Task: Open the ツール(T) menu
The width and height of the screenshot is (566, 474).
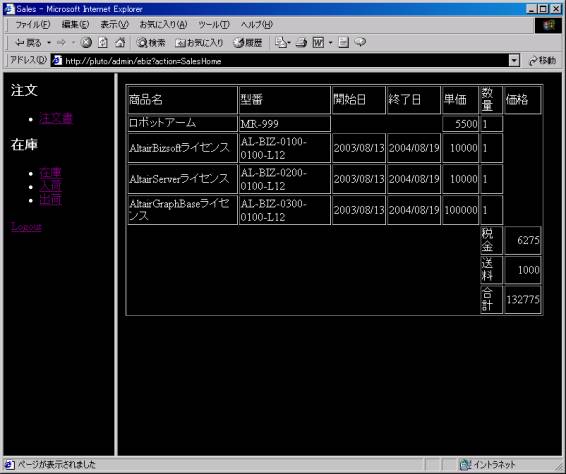Action: (214, 25)
